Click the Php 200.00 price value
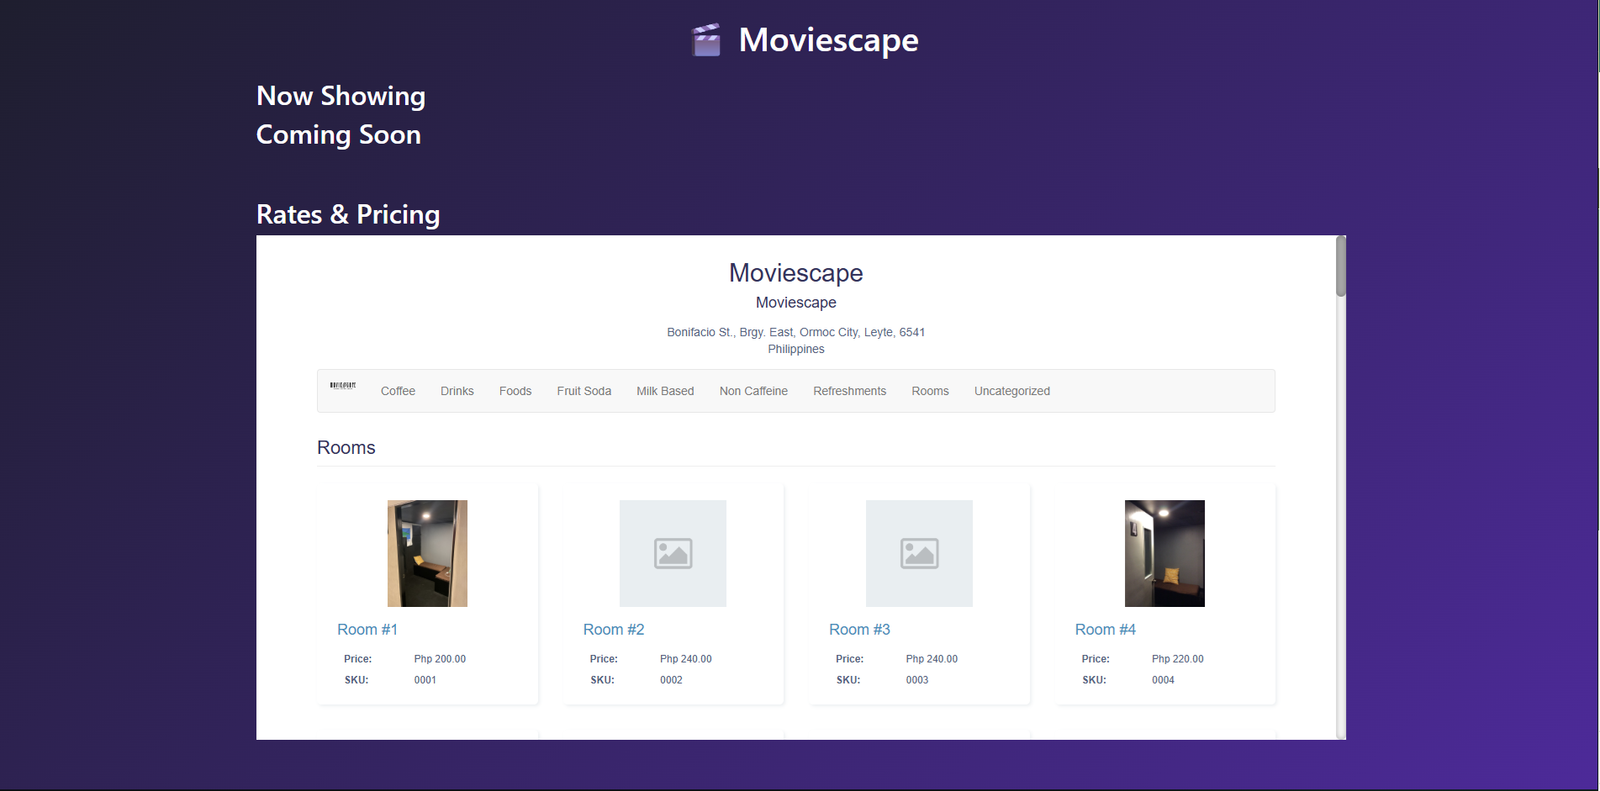 point(440,659)
